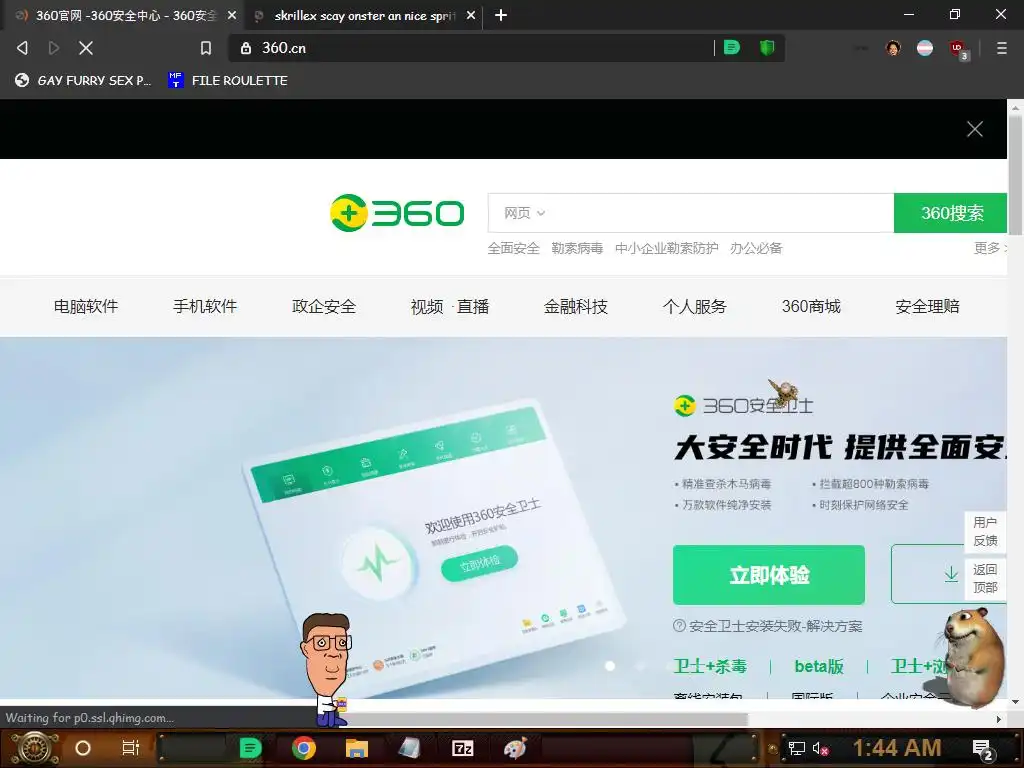Screen dimensions: 1024x768
Task: Expand 更多 next to search suggestions
Action: pos(990,248)
